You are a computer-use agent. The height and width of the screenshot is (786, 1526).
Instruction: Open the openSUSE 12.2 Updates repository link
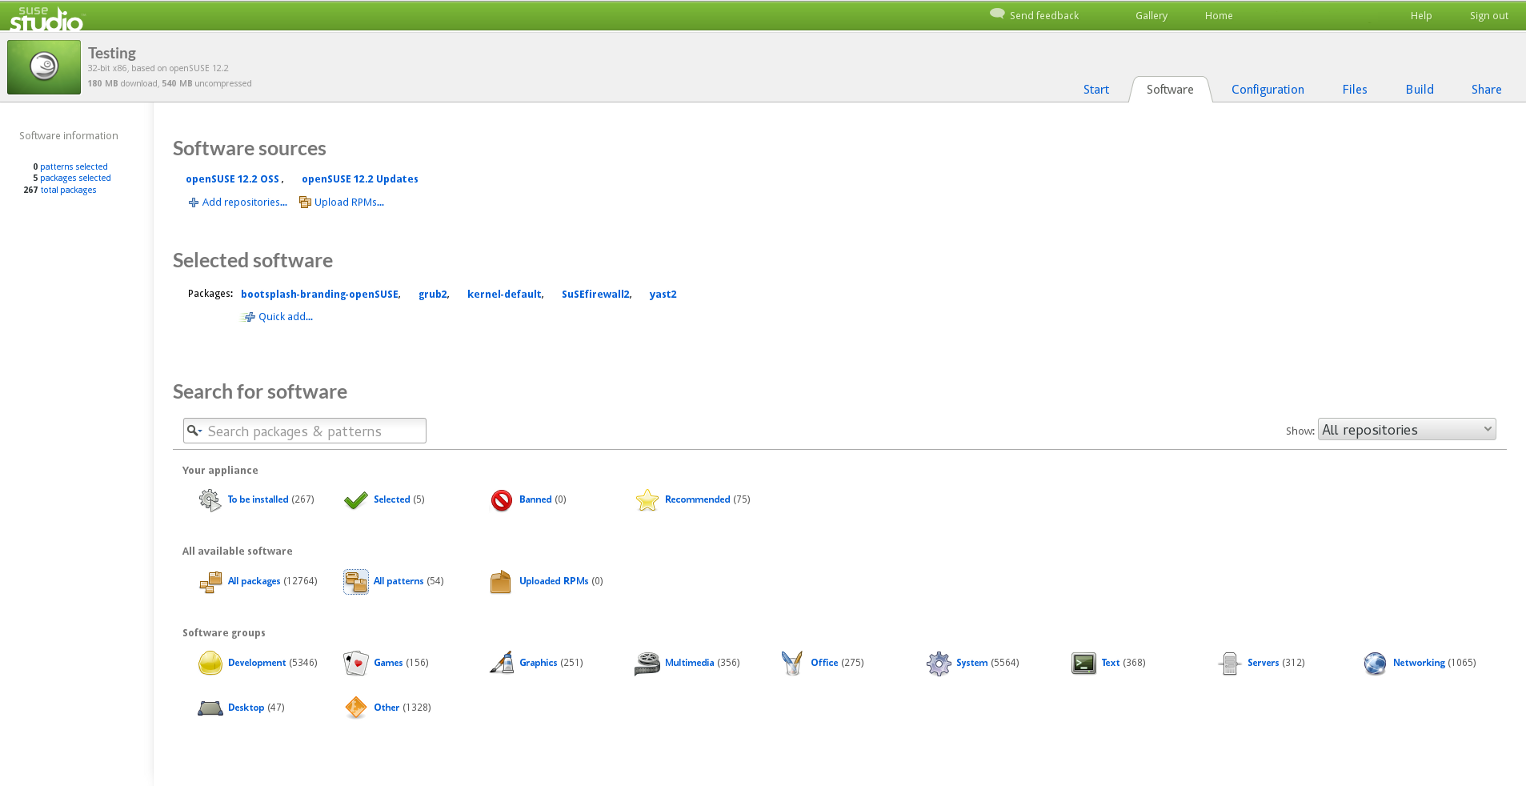tap(360, 180)
